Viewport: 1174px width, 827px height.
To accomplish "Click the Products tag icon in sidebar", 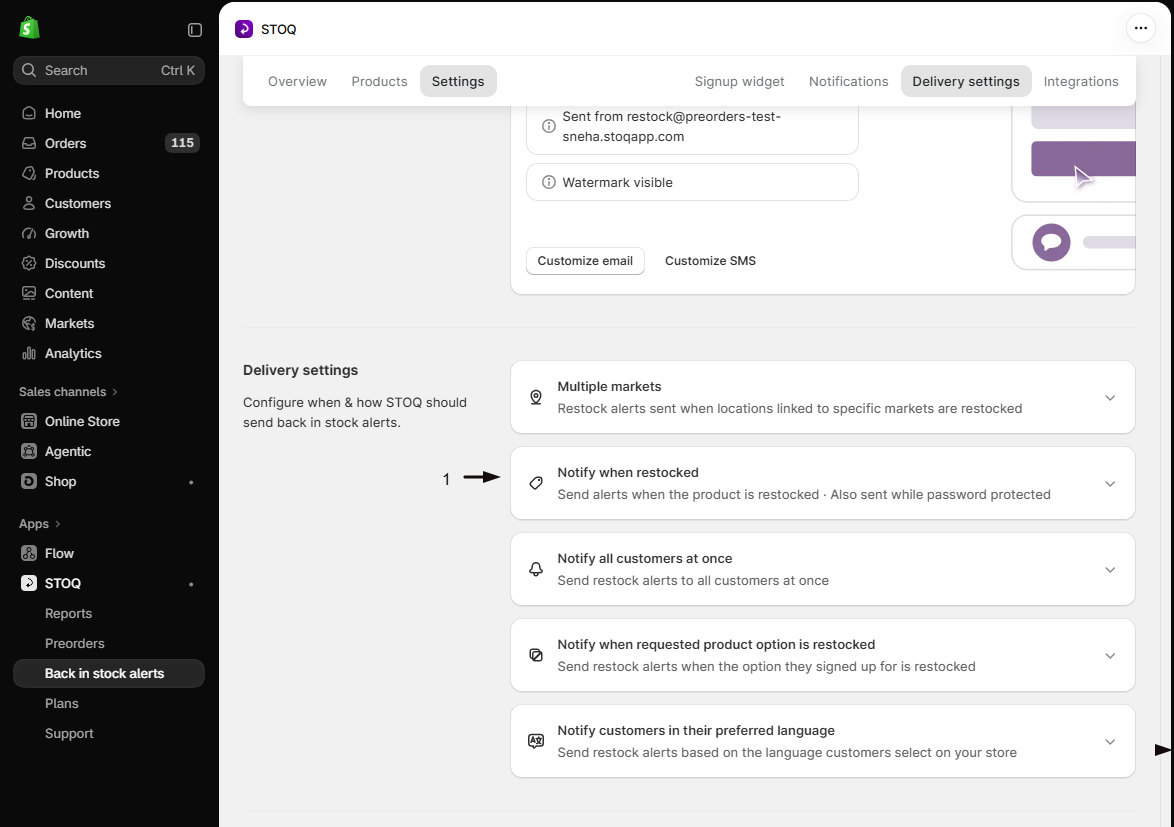I will [29, 173].
